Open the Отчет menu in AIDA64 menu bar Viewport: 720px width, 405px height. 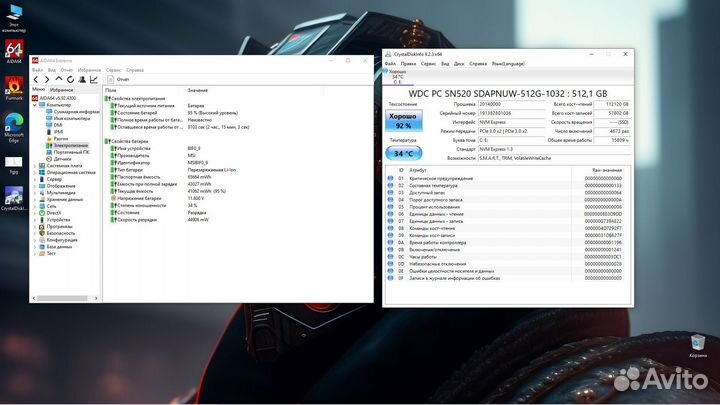tap(67, 70)
